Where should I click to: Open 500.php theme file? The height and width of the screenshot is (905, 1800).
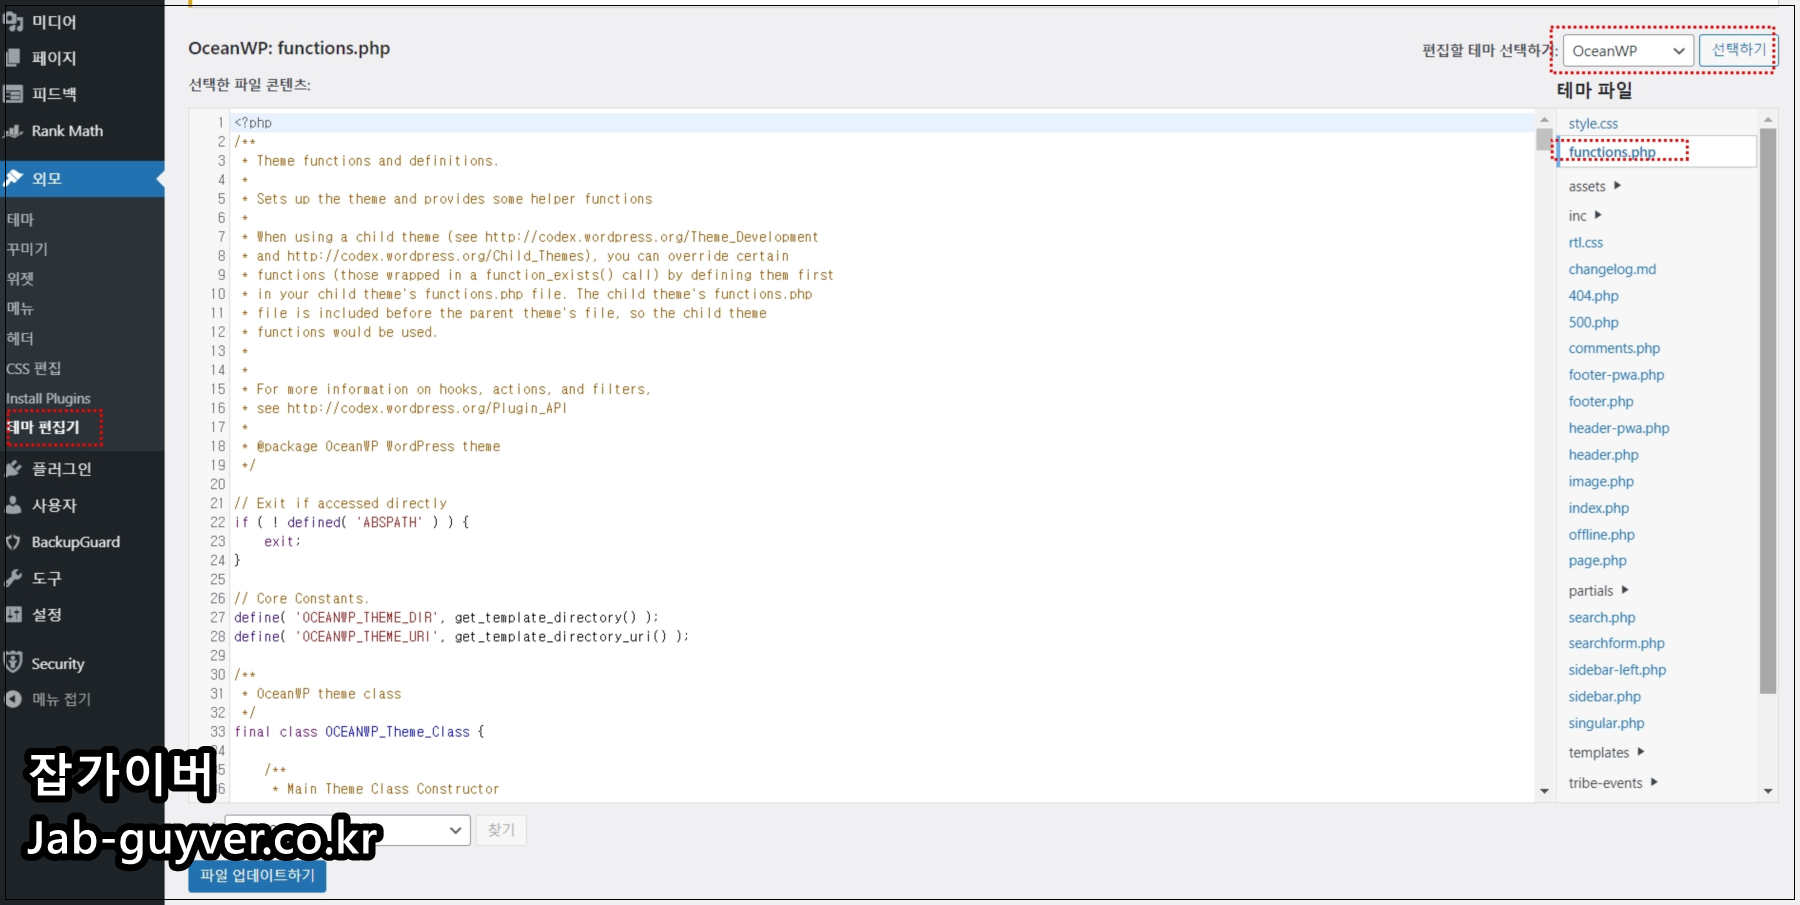[1593, 322]
